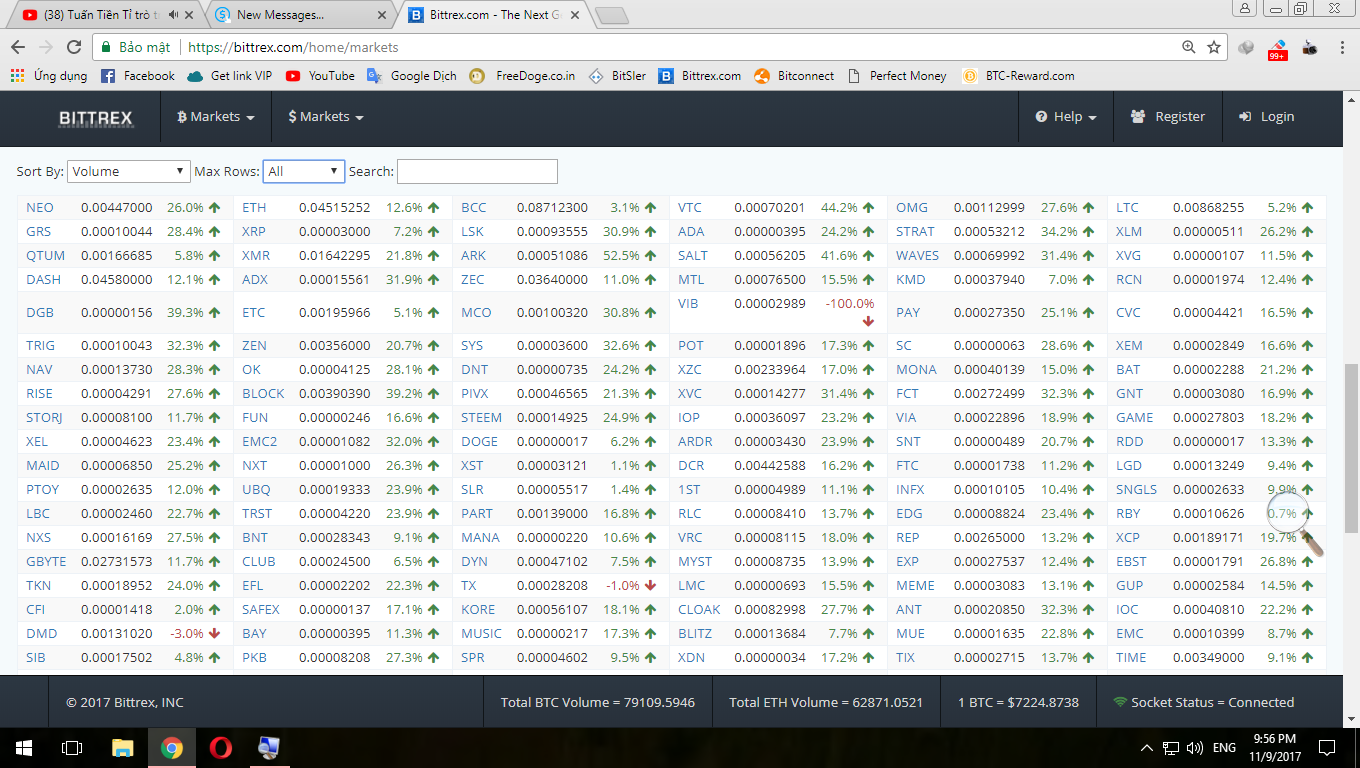This screenshot has width=1360, height=768.
Task: Click the red down arrow beside VIB
Action: coord(868,321)
